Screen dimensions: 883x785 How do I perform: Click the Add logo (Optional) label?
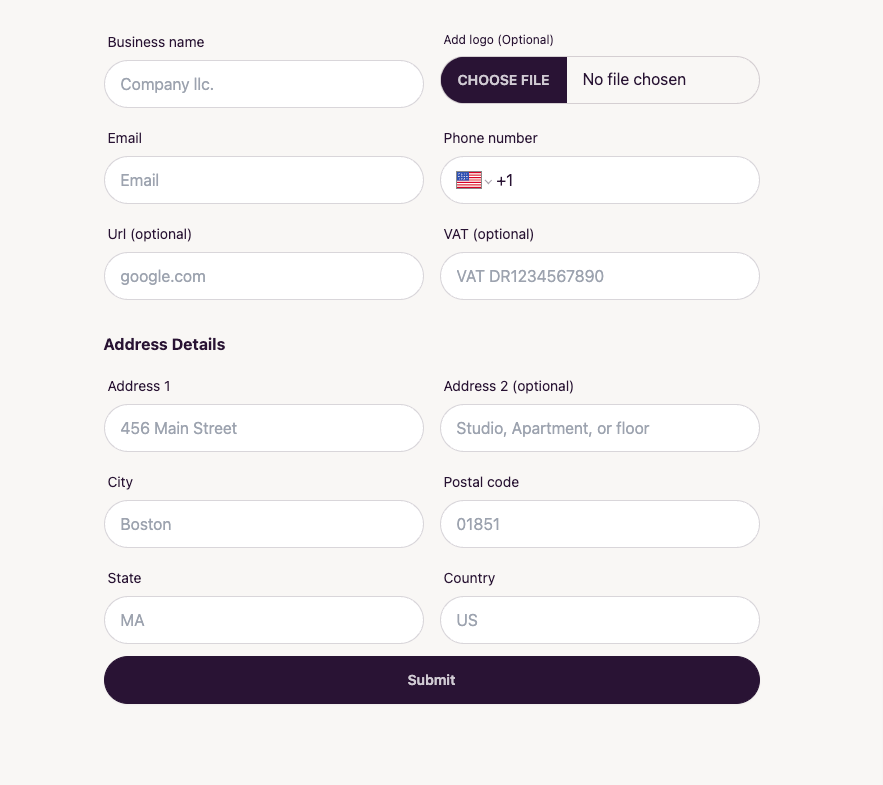point(498,40)
